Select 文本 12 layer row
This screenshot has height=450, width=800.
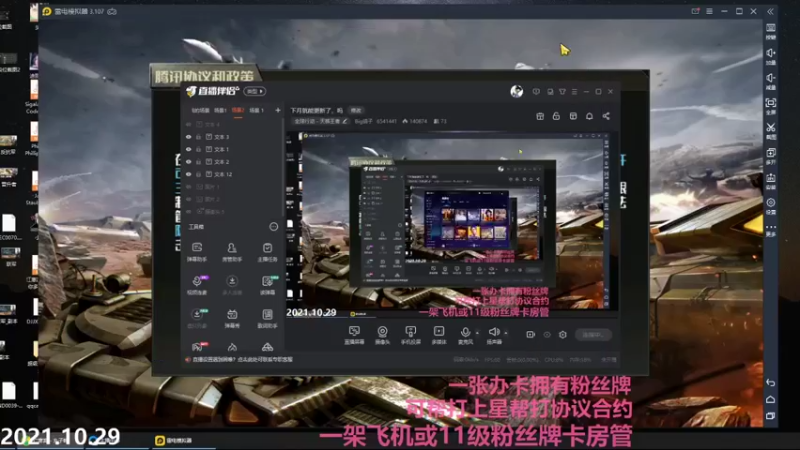[x=233, y=174]
